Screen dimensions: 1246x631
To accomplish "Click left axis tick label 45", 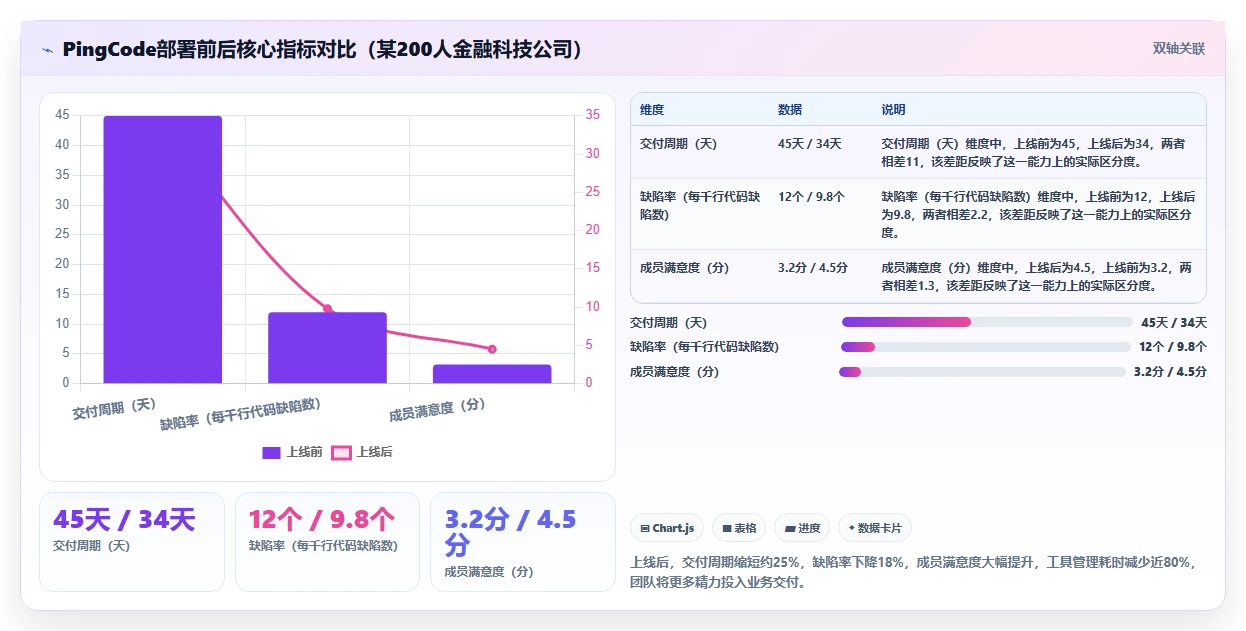I will click(63, 115).
